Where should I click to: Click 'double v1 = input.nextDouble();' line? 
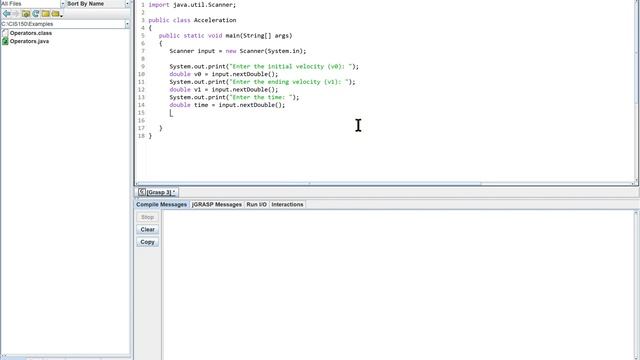pyautogui.click(x=224, y=90)
